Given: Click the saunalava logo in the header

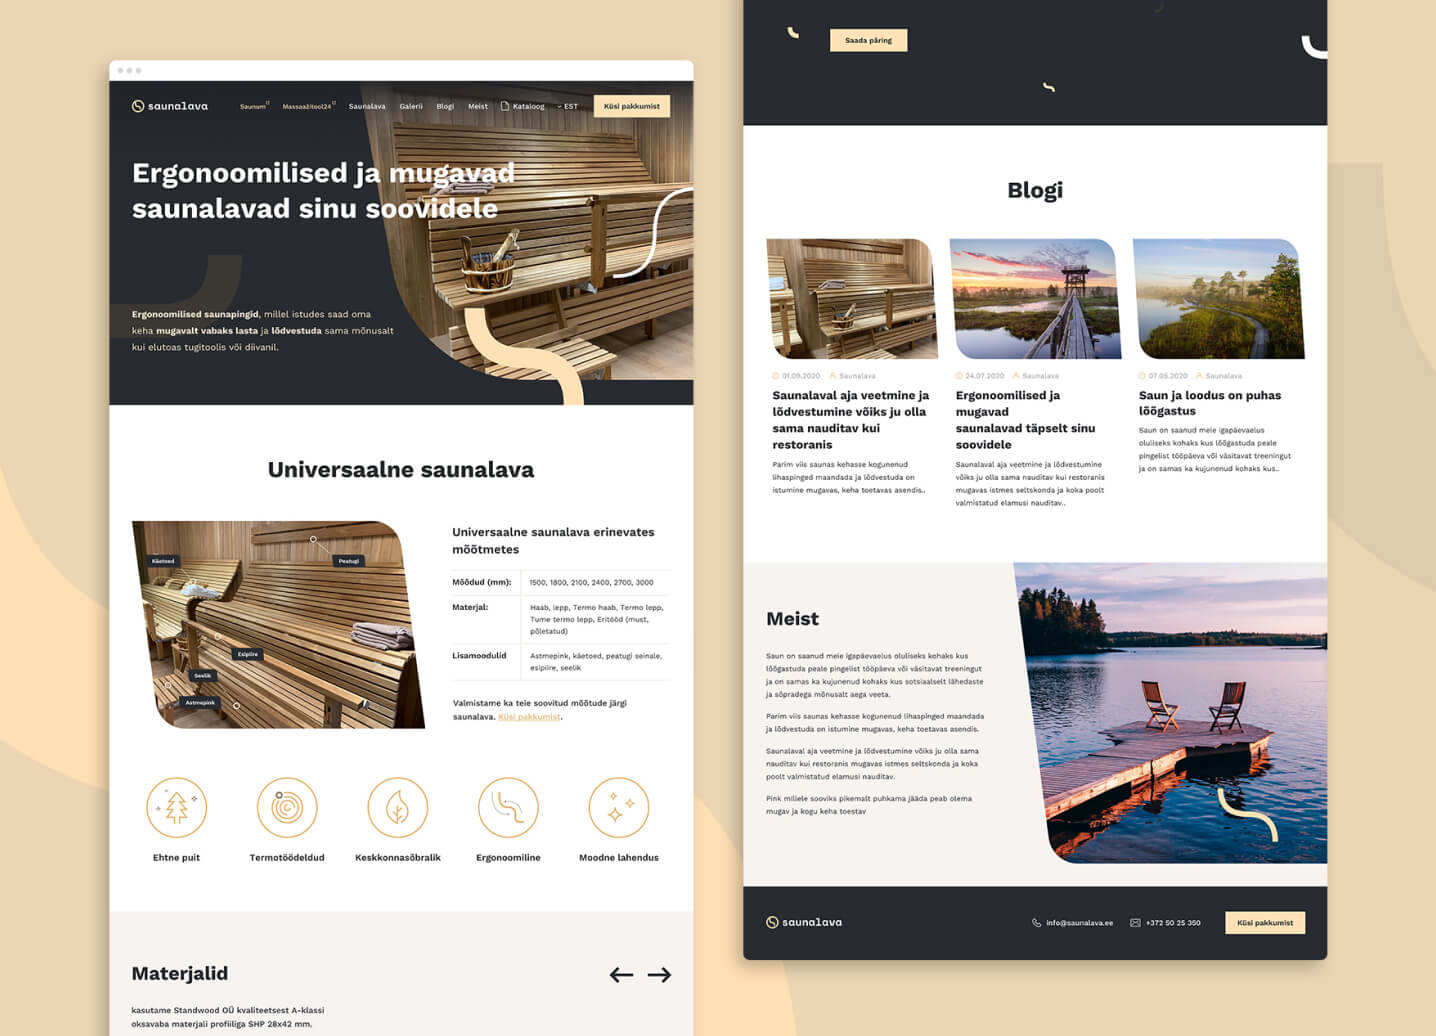Looking at the screenshot, I should 170,106.
